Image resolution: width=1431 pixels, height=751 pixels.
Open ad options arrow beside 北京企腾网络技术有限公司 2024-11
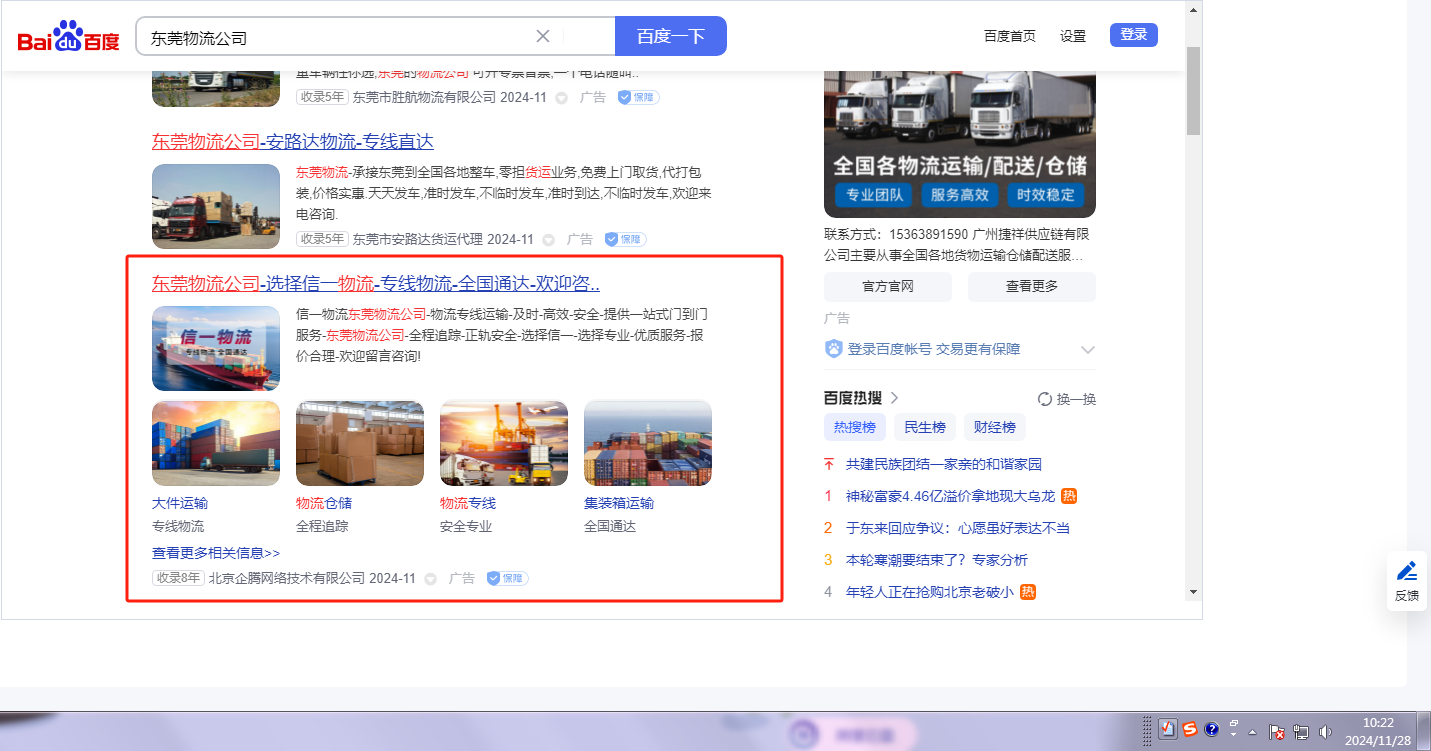pyautogui.click(x=430, y=579)
